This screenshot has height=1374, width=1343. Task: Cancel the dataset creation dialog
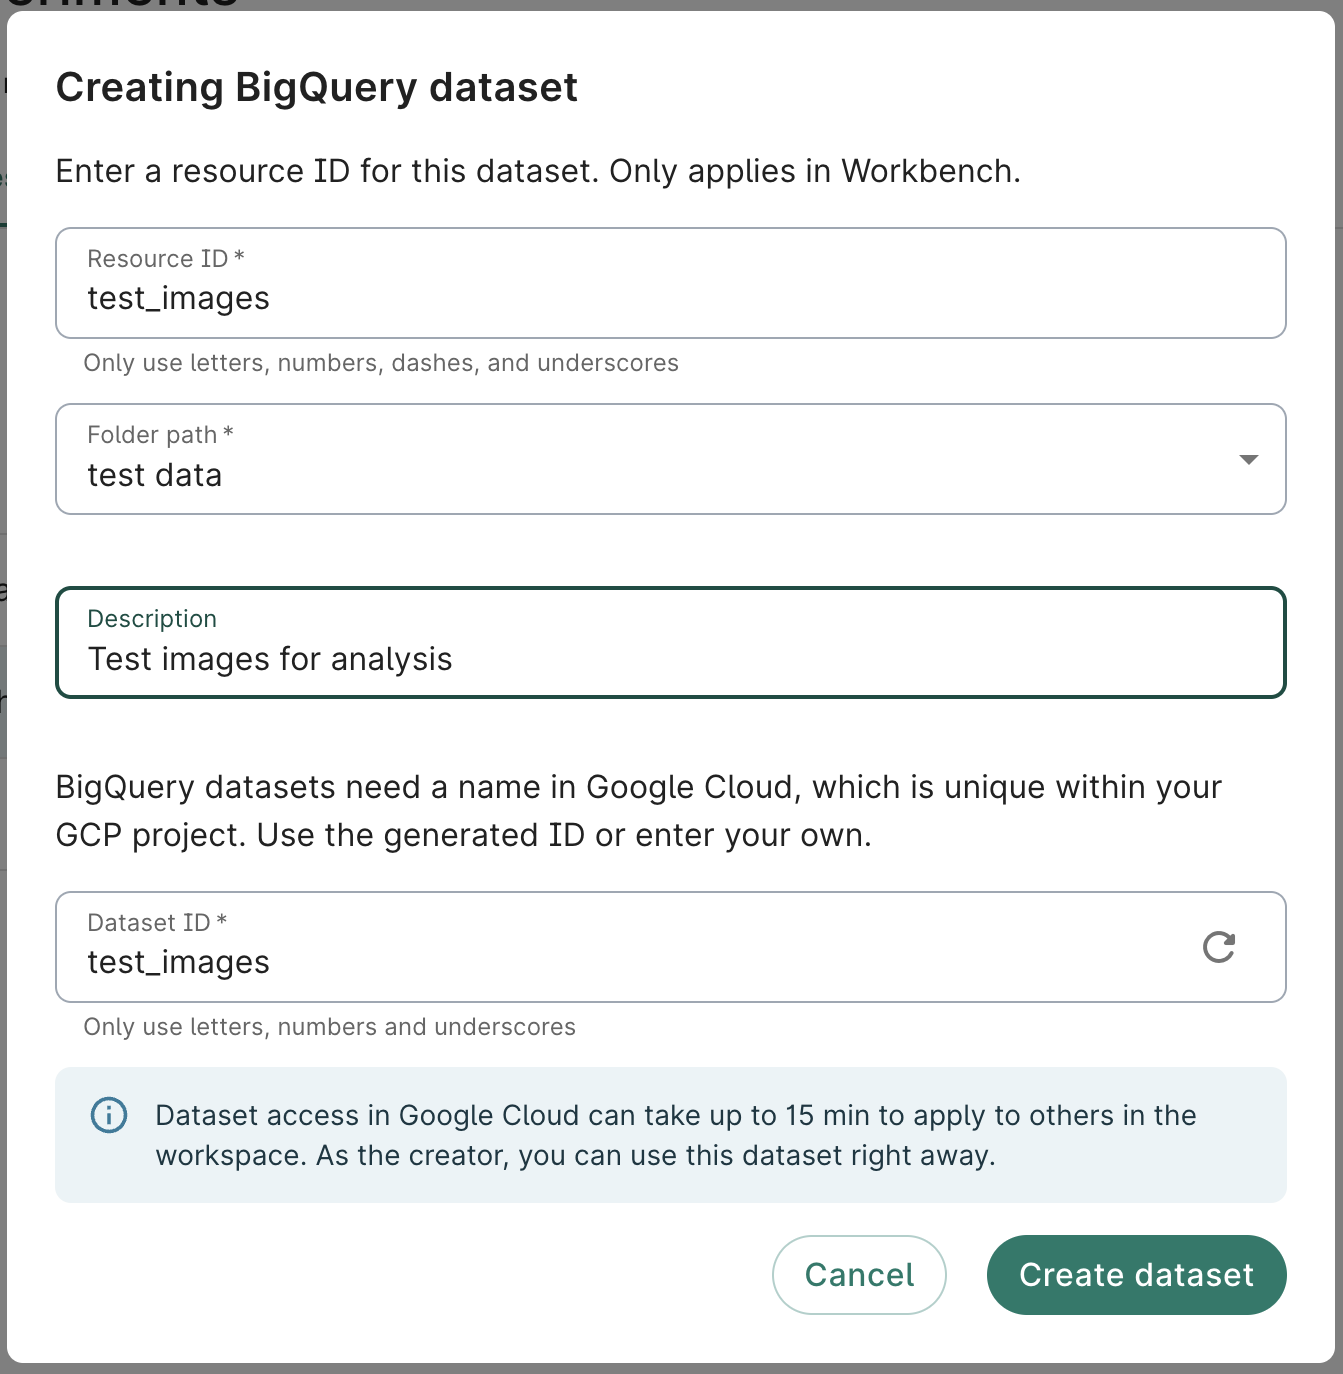pos(859,1275)
